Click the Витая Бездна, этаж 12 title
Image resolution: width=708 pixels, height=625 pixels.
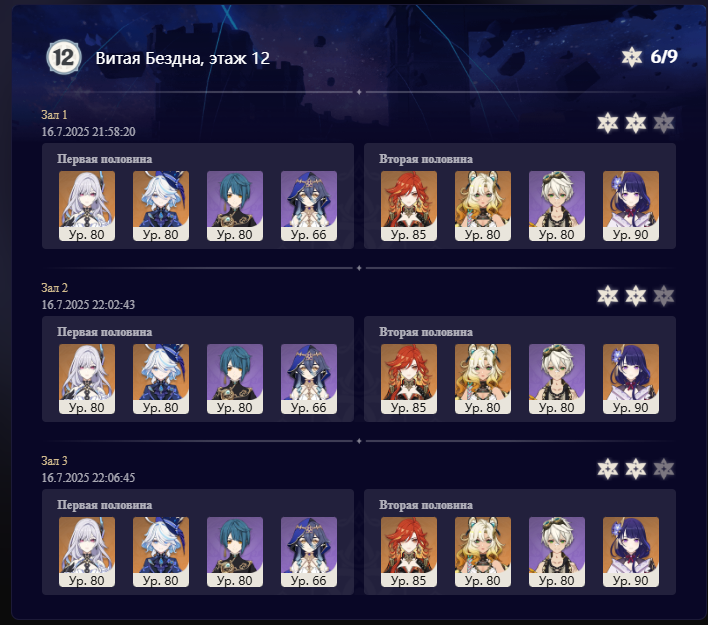pyautogui.click(x=182, y=58)
